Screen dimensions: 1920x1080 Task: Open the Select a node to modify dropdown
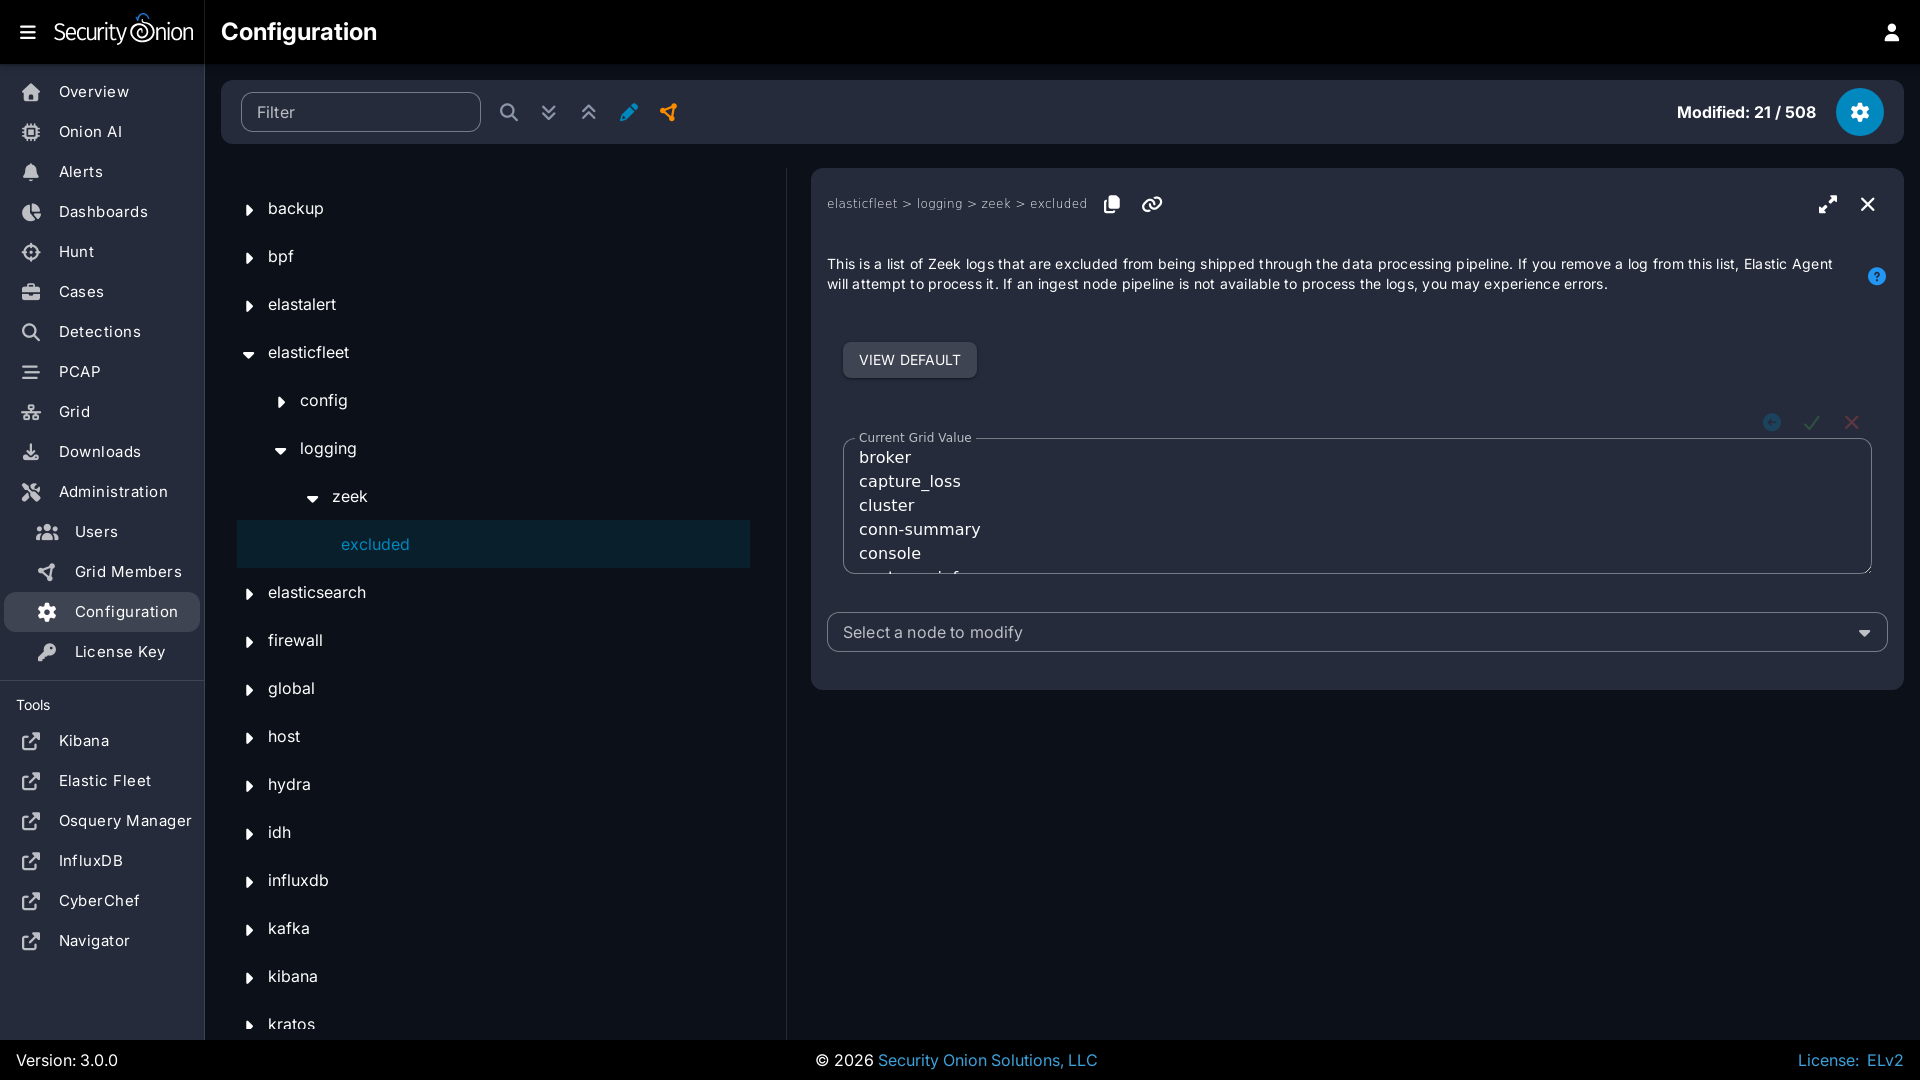coord(1356,632)
